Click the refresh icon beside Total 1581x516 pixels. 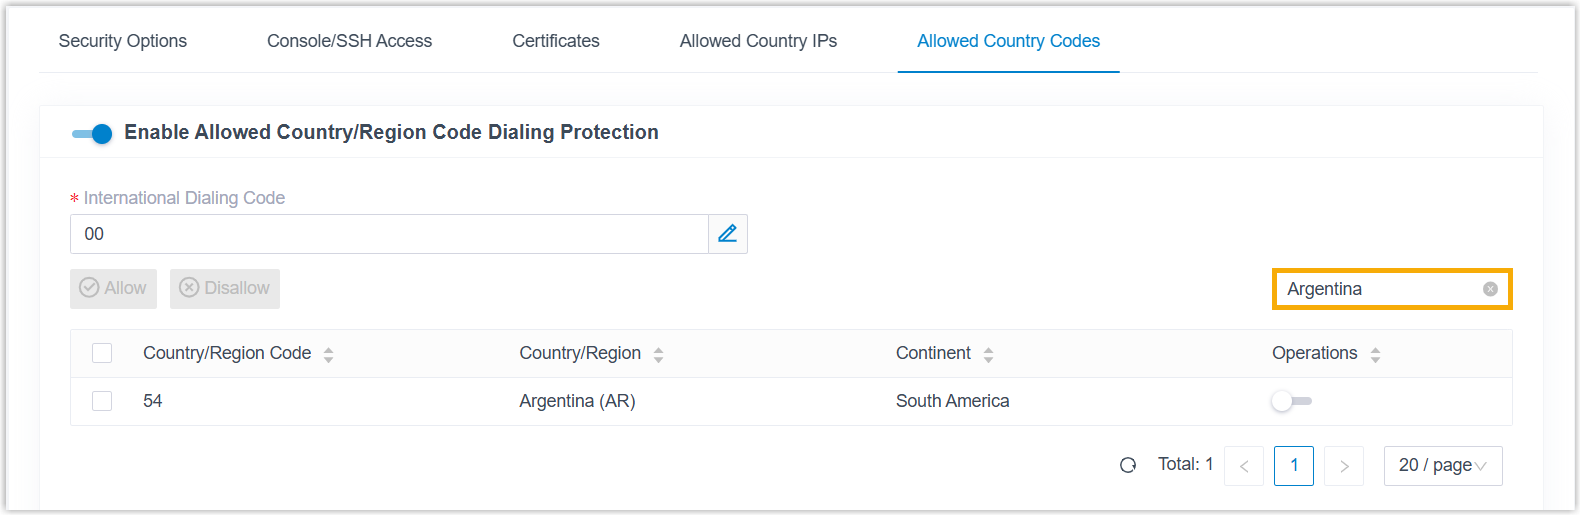coord(1128,465)
